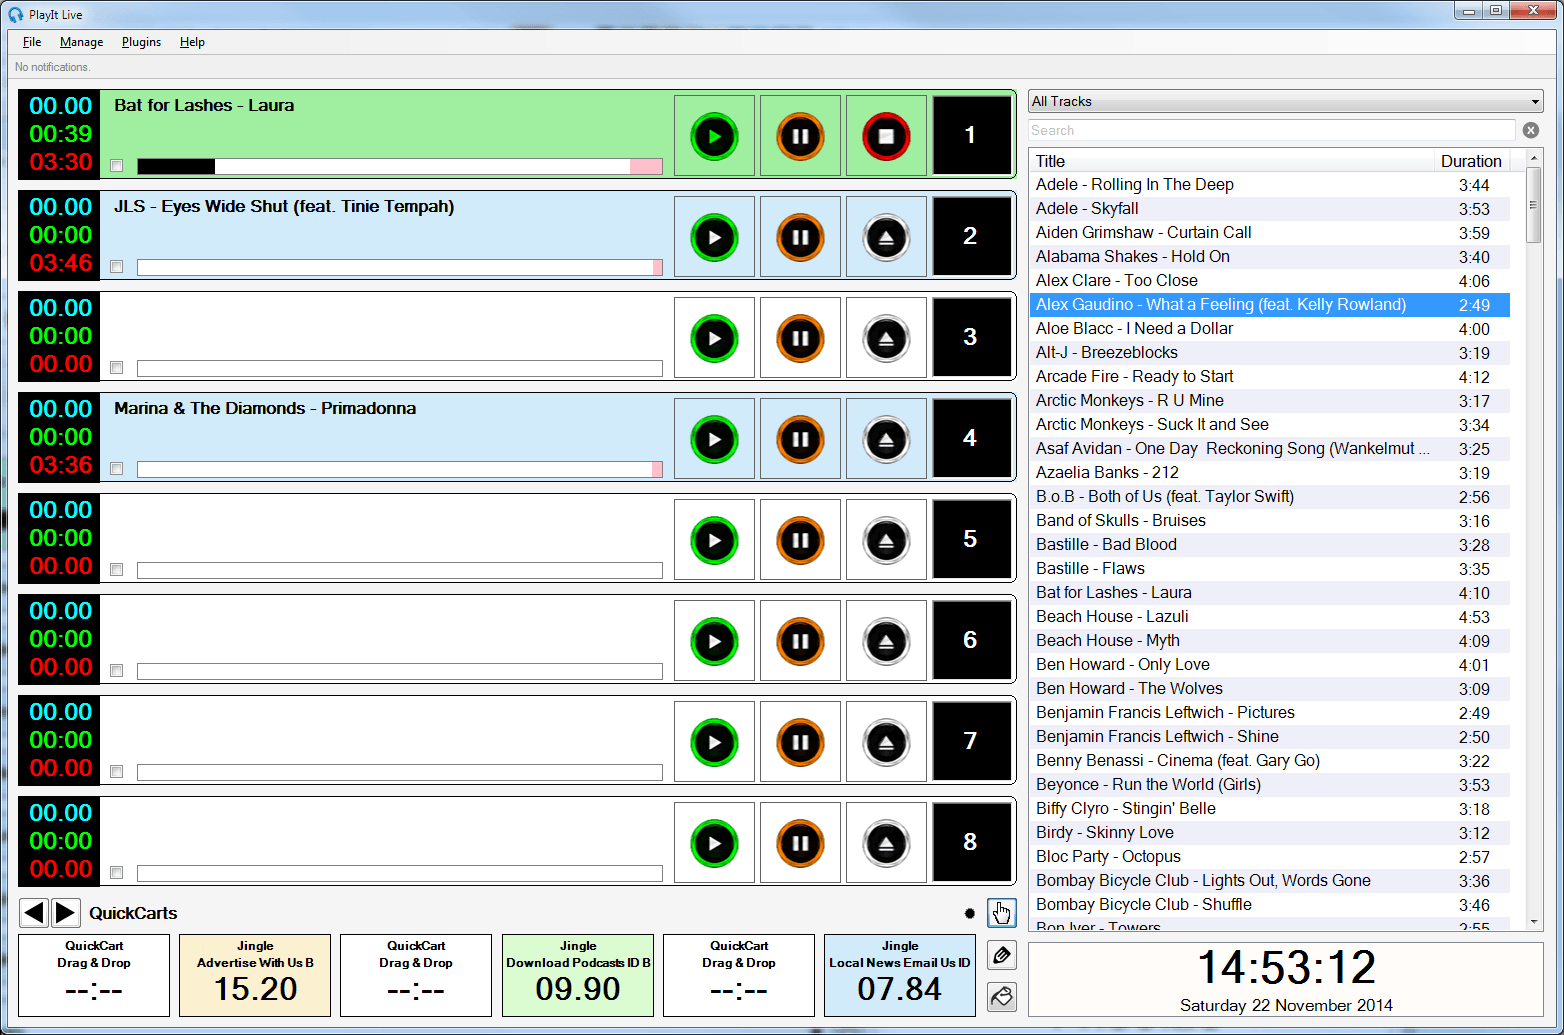Sort track list by Duration column
The image size is (1564, 1035).
pos(1471,161)
